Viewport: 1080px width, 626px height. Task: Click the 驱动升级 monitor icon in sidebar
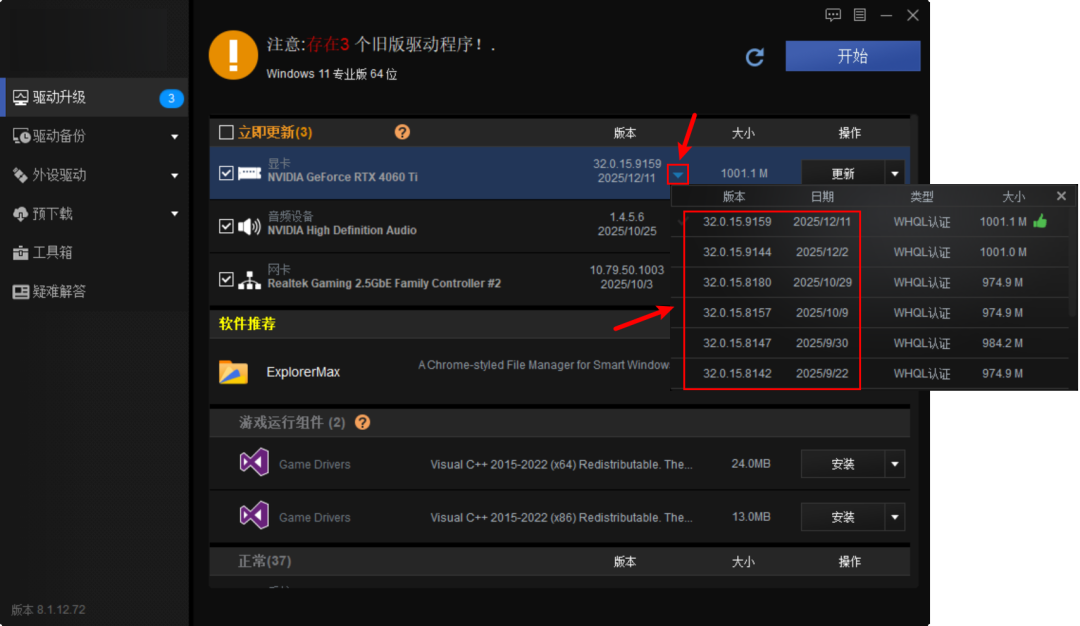coord(21,98)
